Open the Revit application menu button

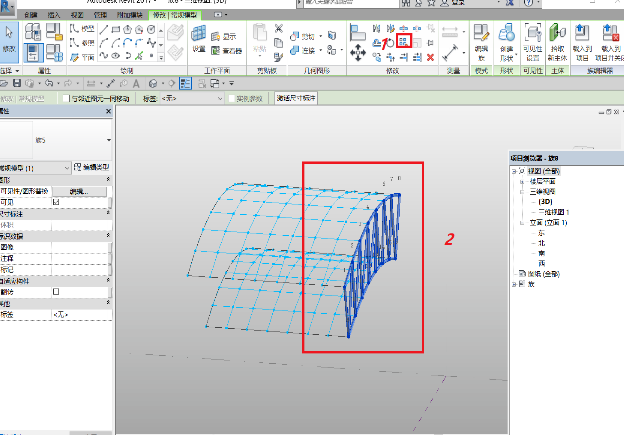[7, 7]
